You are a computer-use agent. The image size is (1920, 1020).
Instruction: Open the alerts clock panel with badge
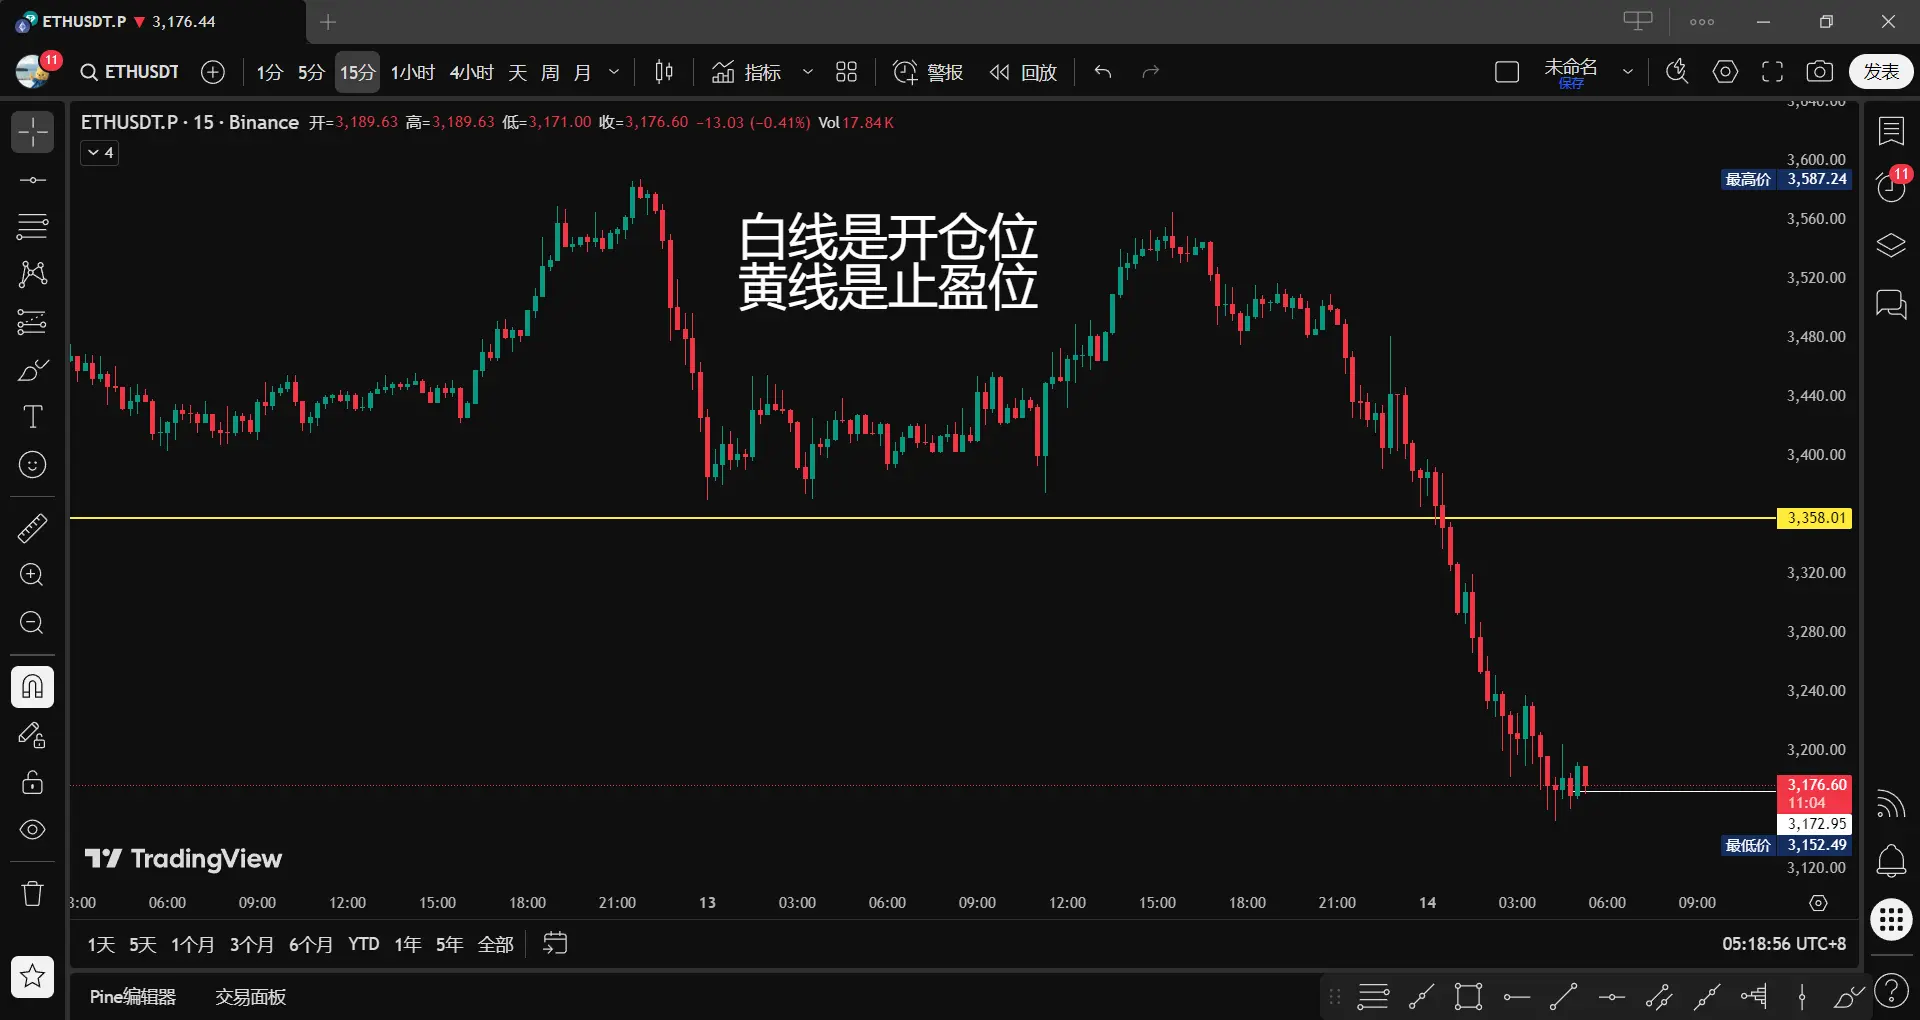click(1891, 186)
